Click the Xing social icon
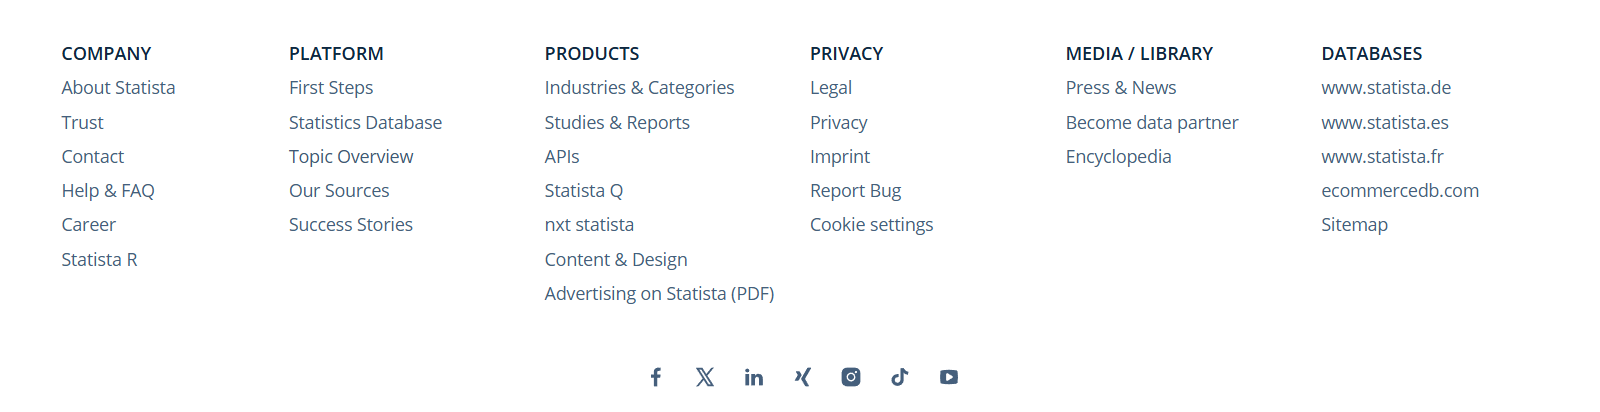Viewport: 1600px width, 412px height. (802, 377)
